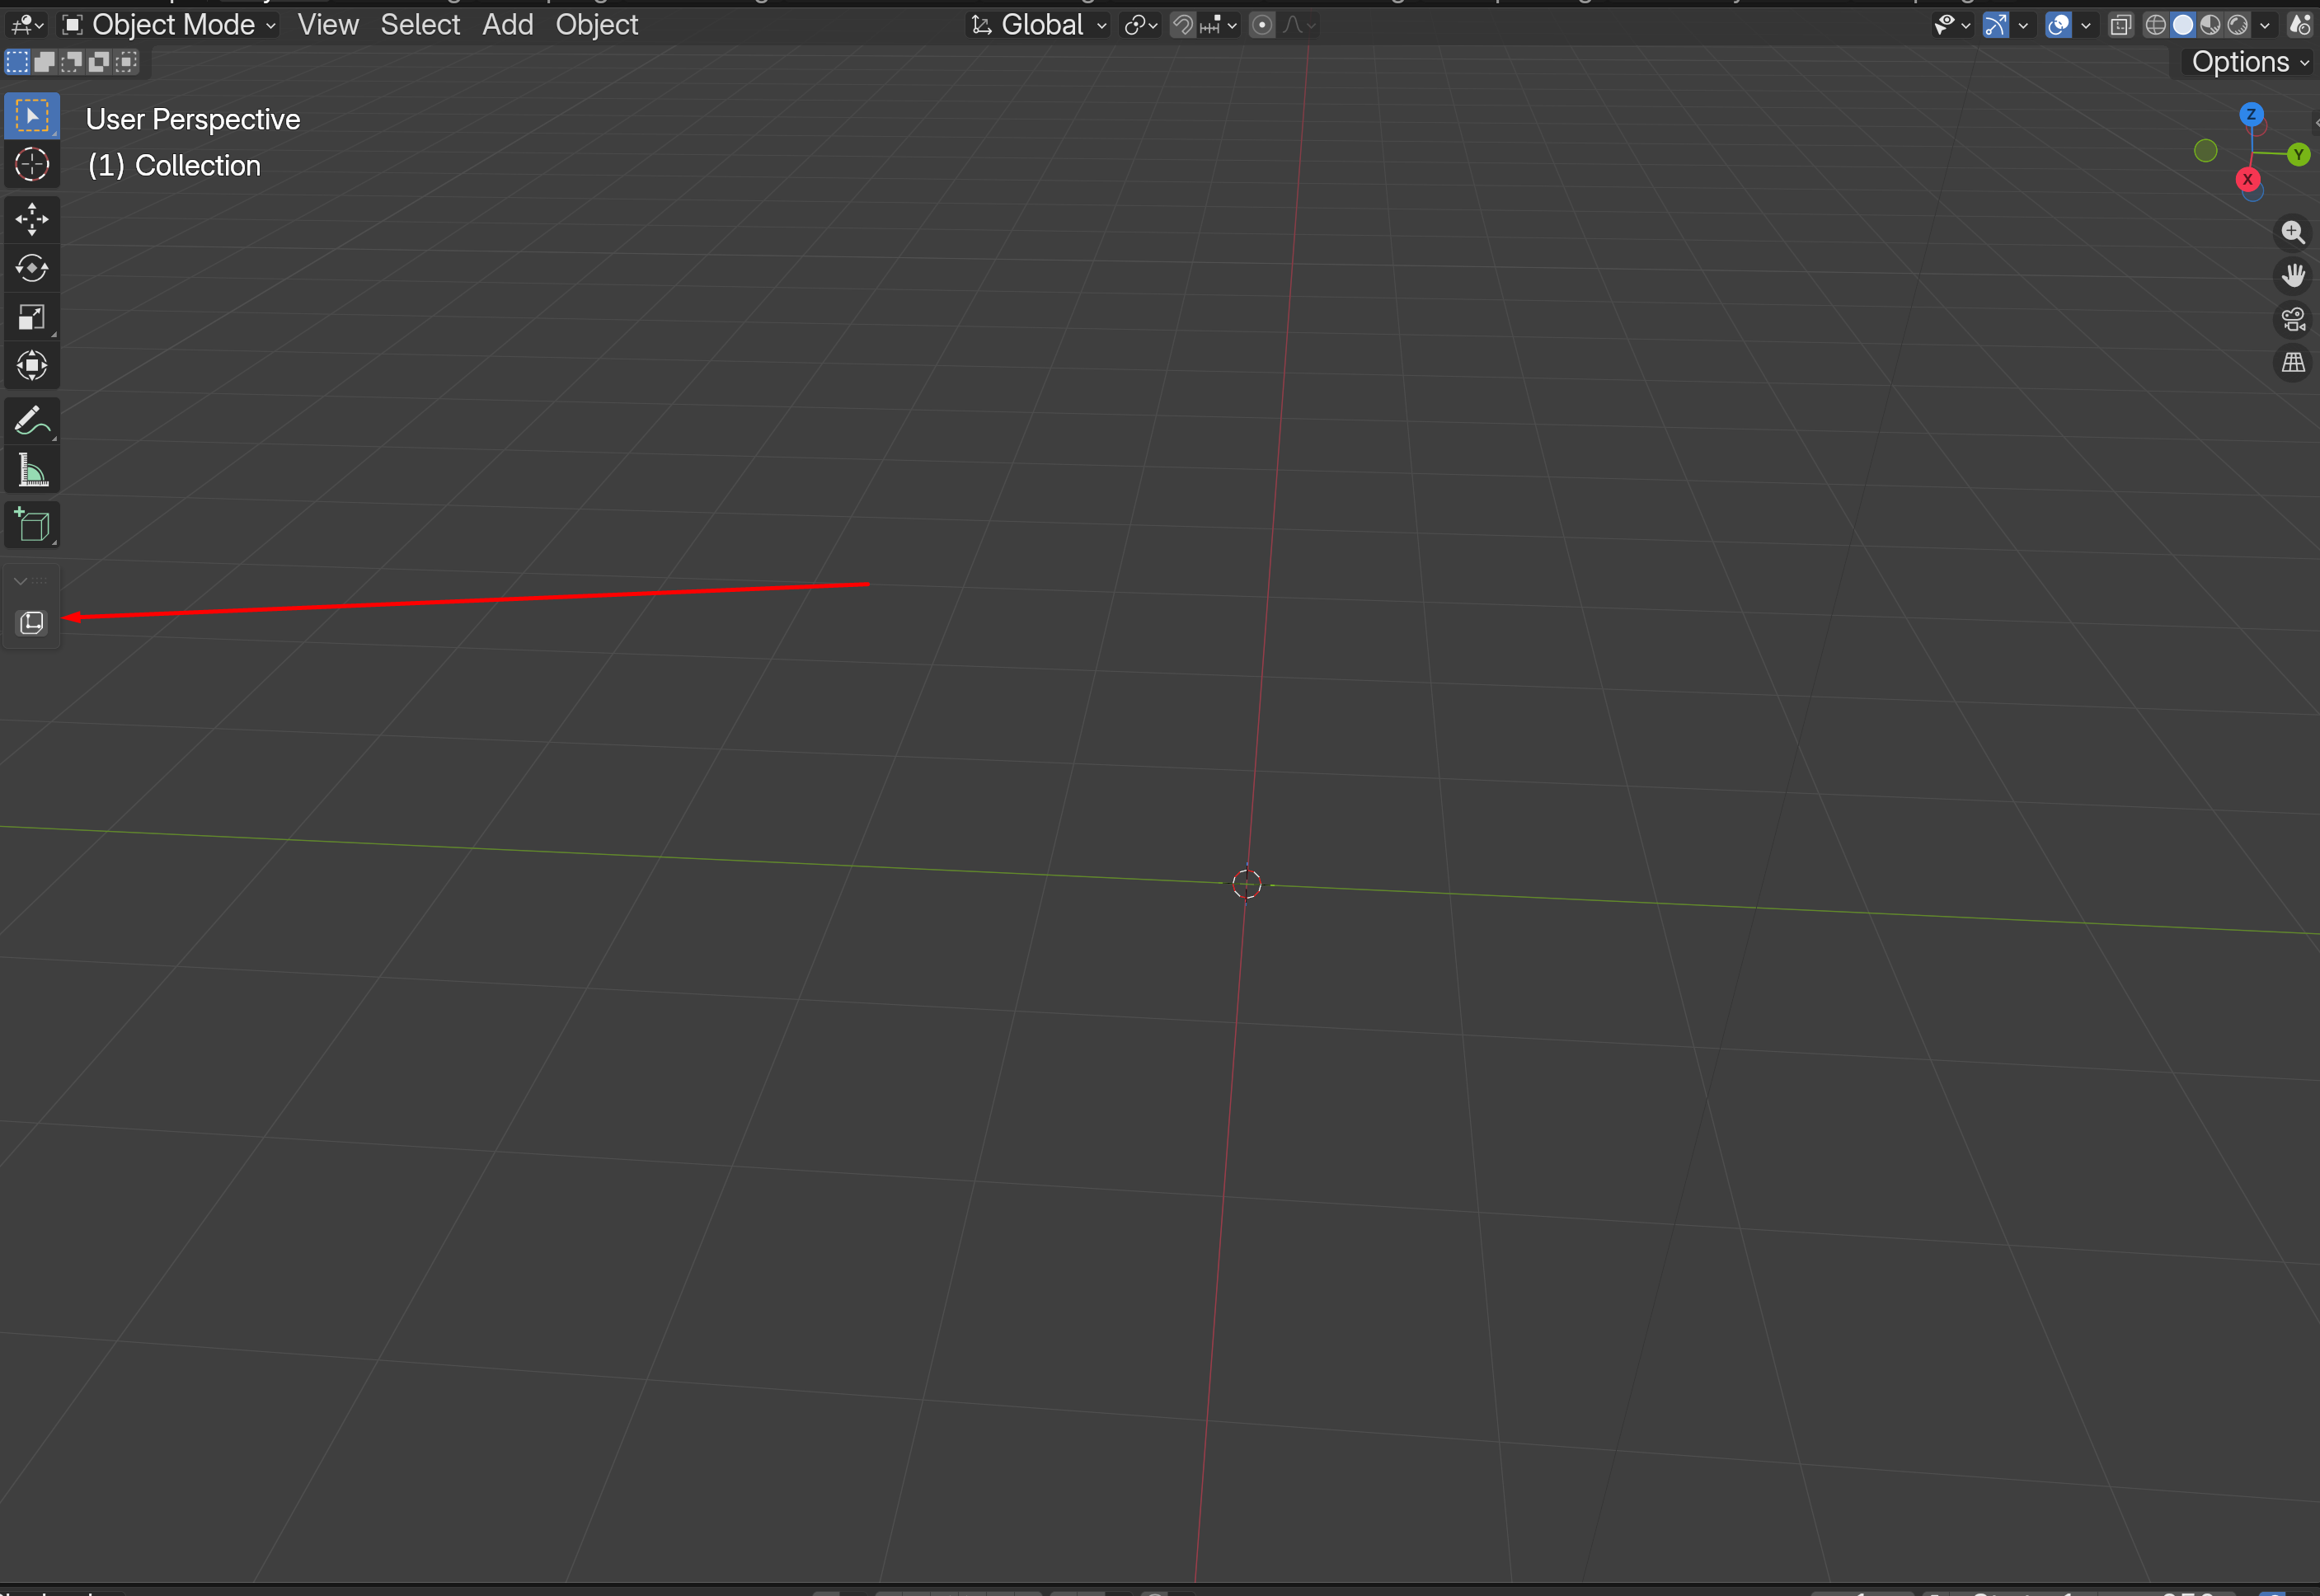Click the Z axis on the navigation gizmo
Image resolution: width=2320 pixels, height=1596 pixels.
[2251, 114]
